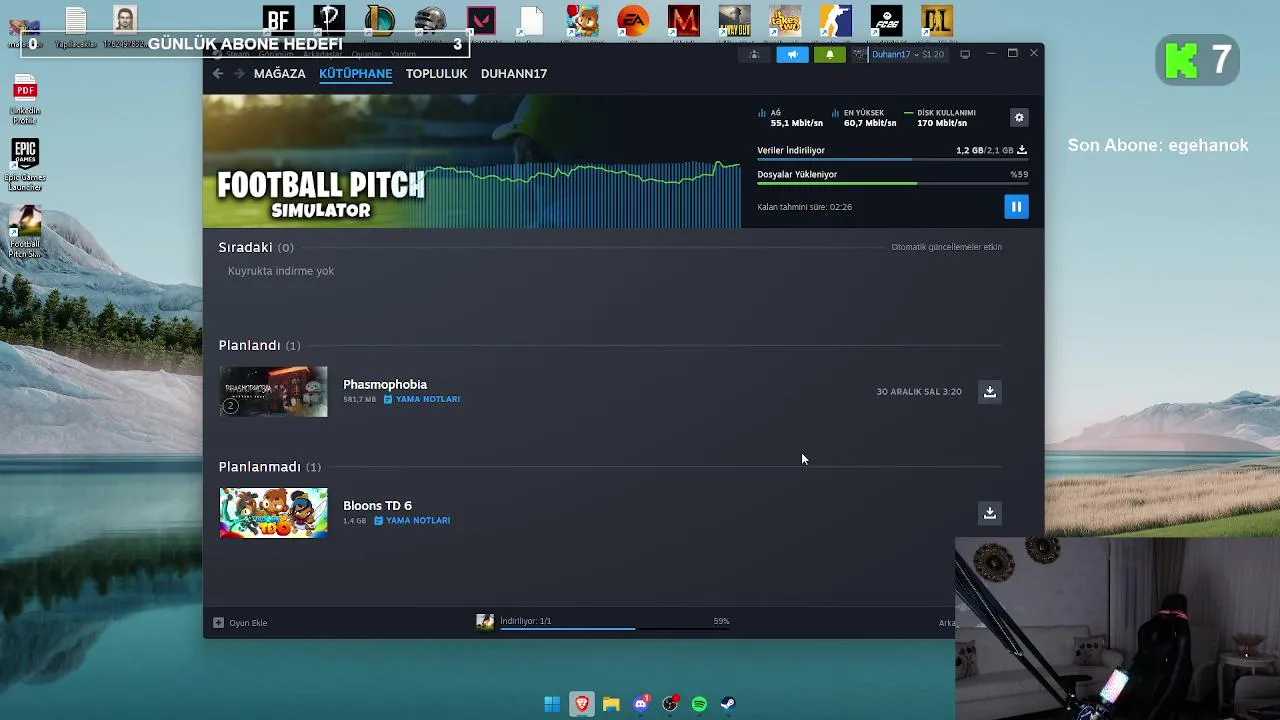Screen dimensions: 1280x720
Task: Open Discord from taskbar
Action: 641,704
